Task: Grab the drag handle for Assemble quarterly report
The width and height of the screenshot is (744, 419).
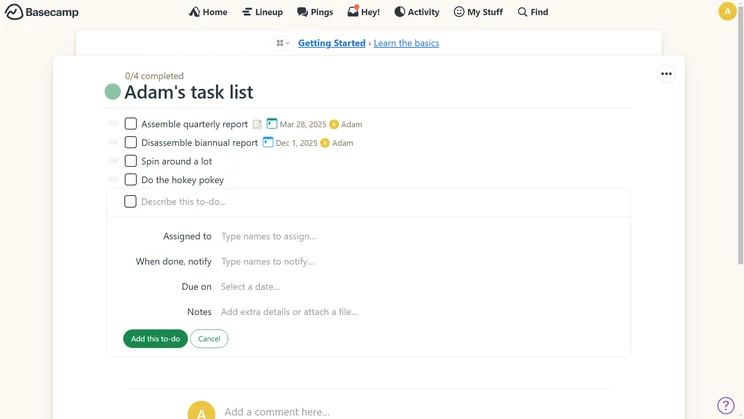Action: click(113, 123)
